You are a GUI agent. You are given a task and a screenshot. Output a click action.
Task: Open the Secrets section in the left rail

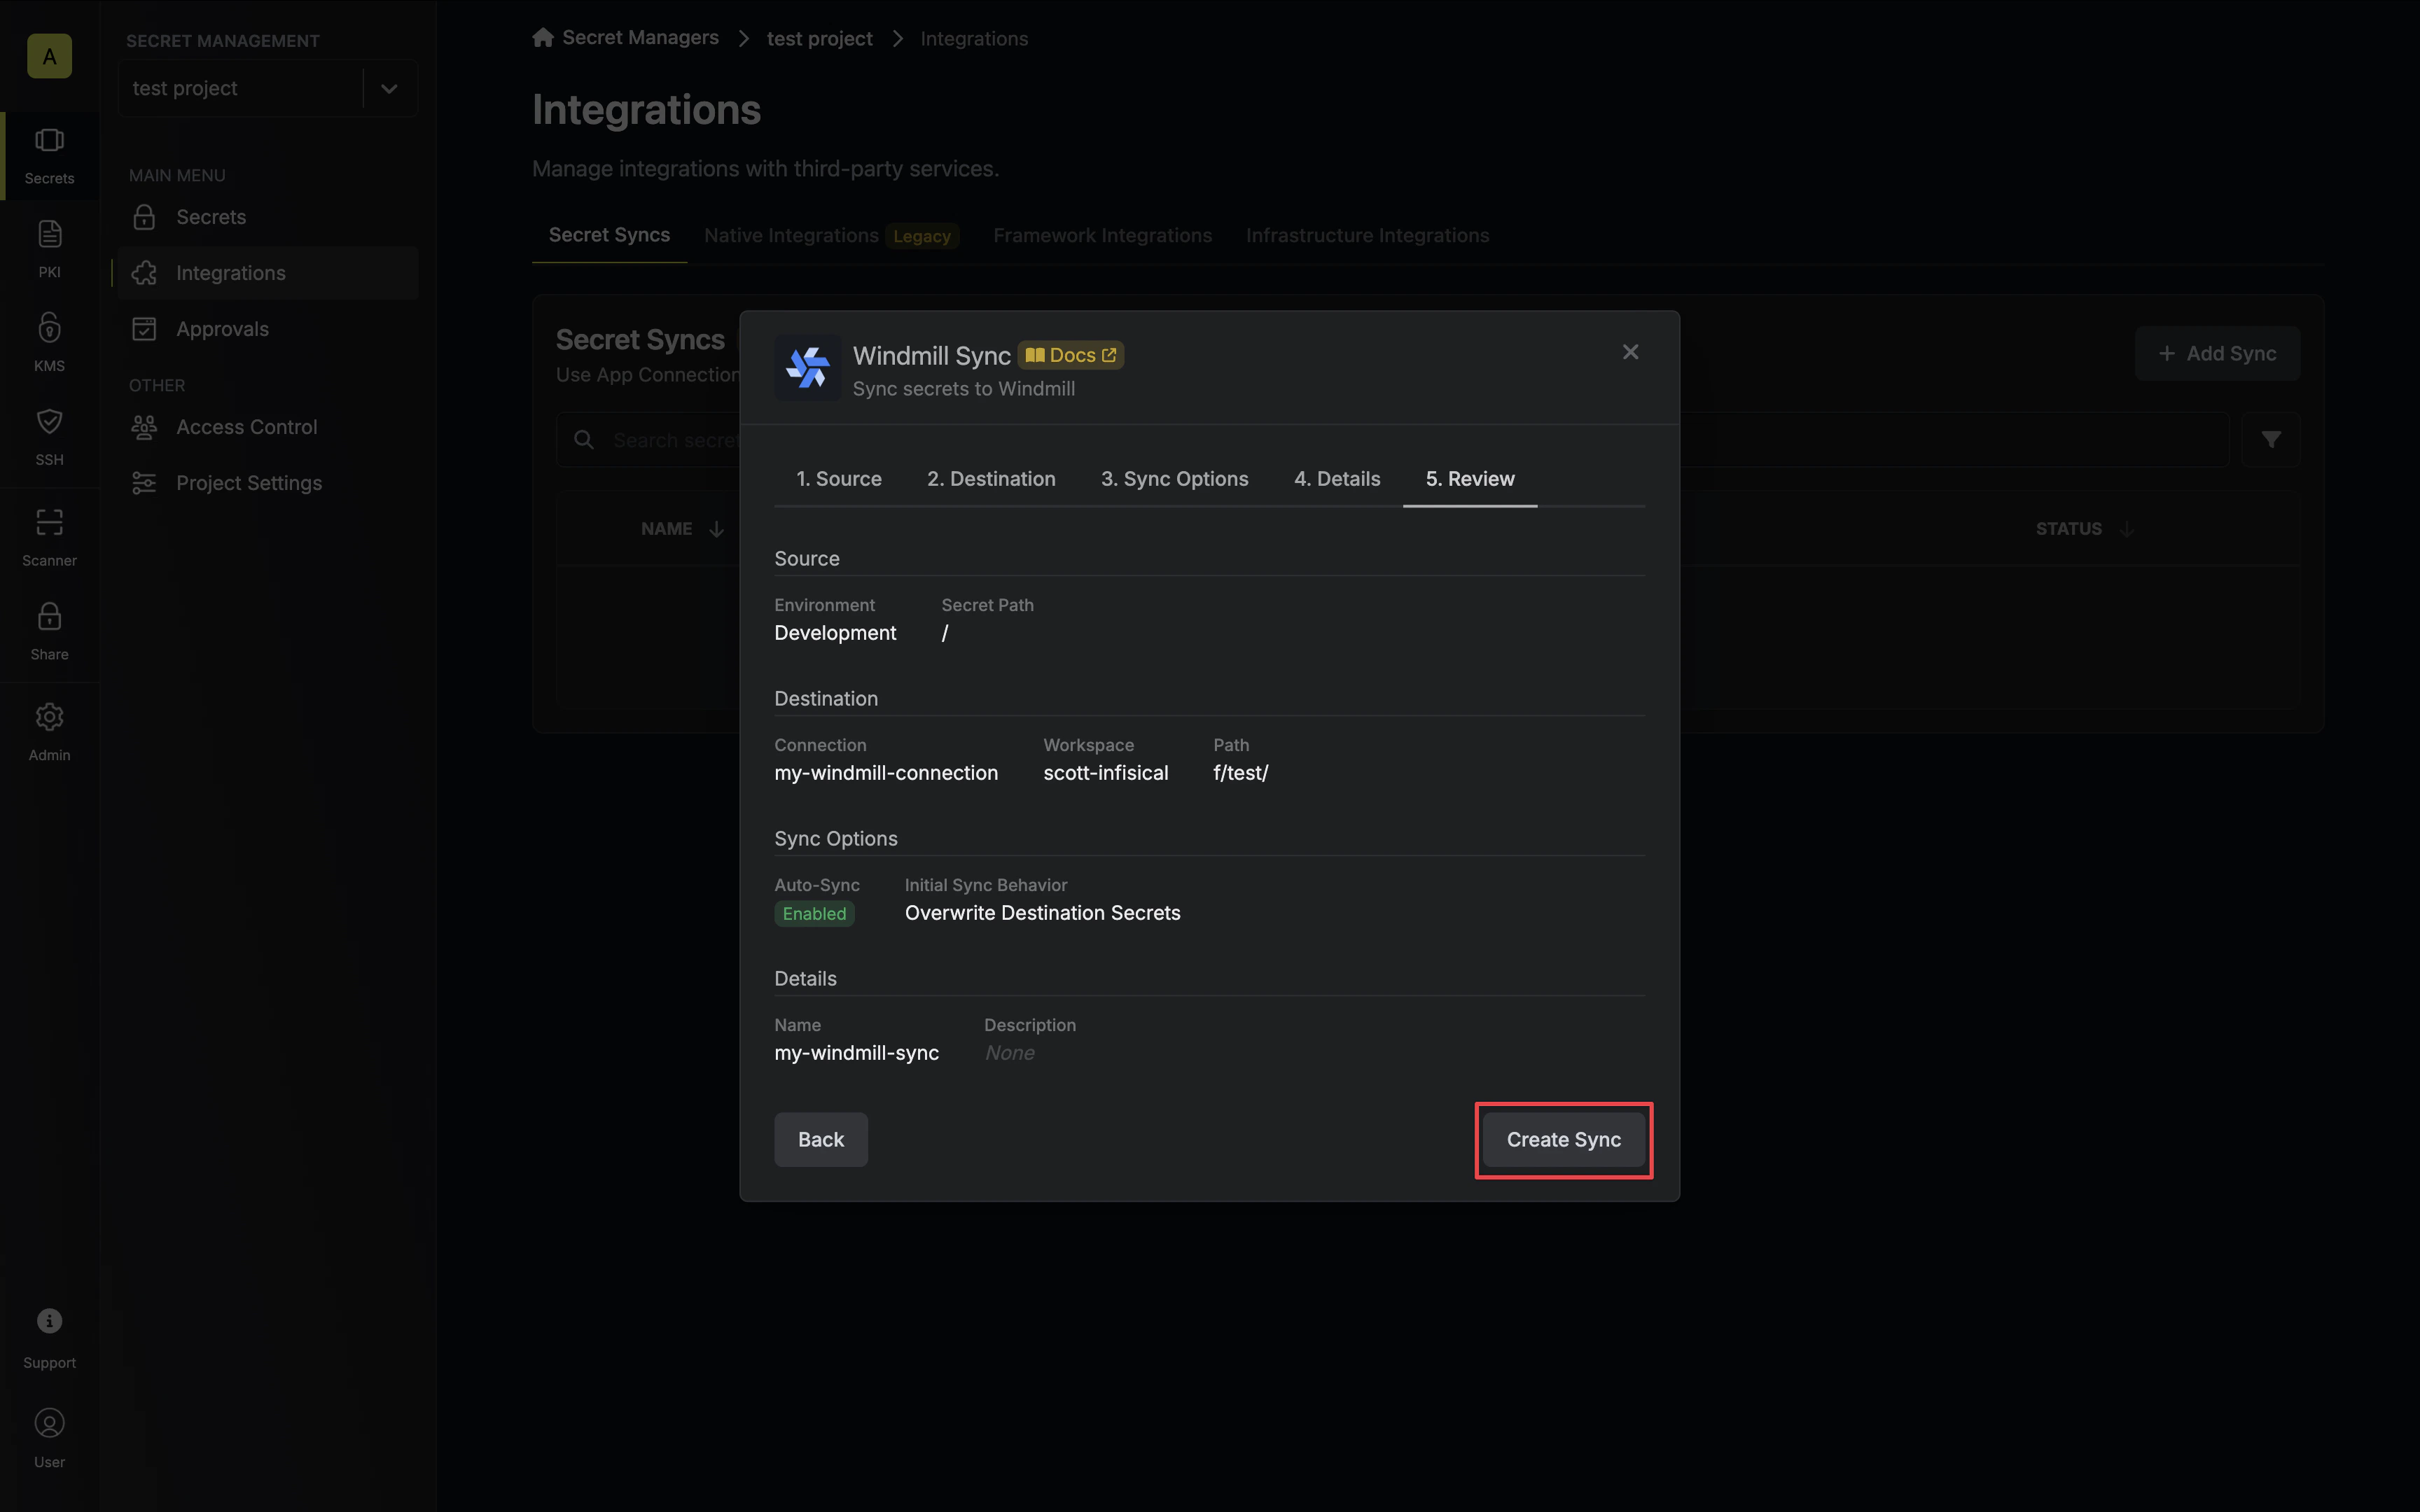49,156
